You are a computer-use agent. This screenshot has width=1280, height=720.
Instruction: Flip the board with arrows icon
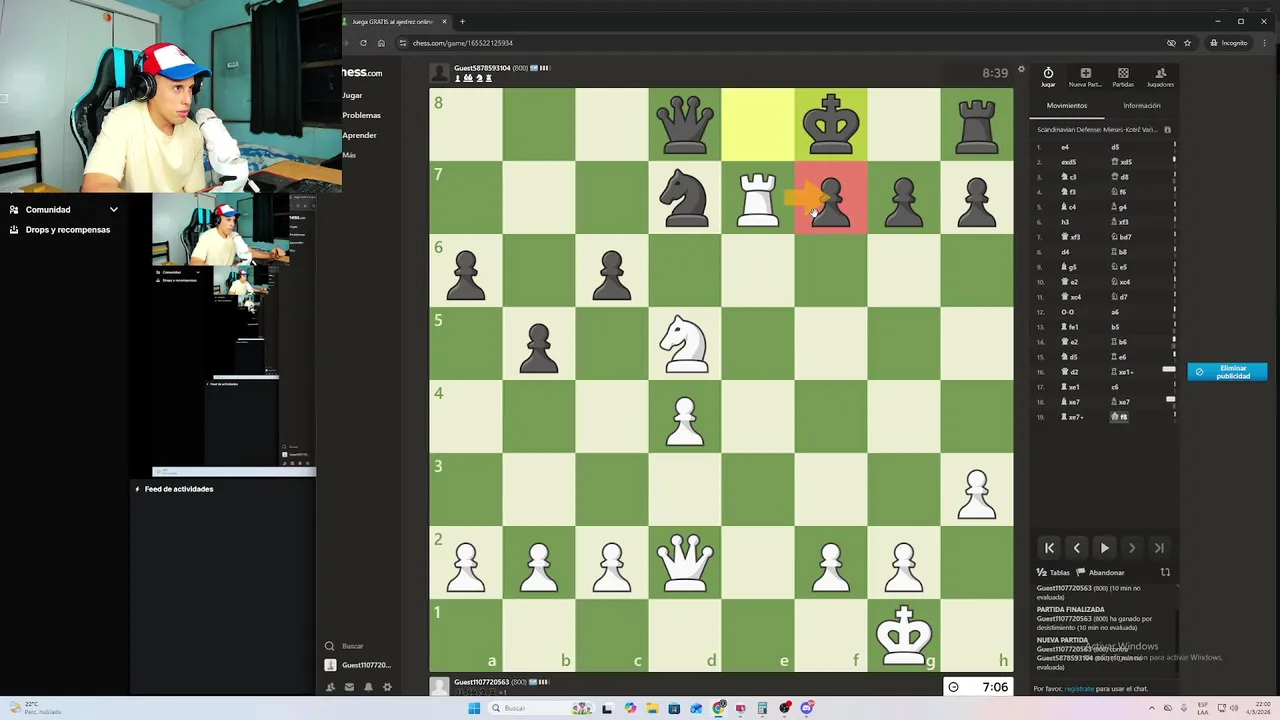click(x=1165, y=572)
